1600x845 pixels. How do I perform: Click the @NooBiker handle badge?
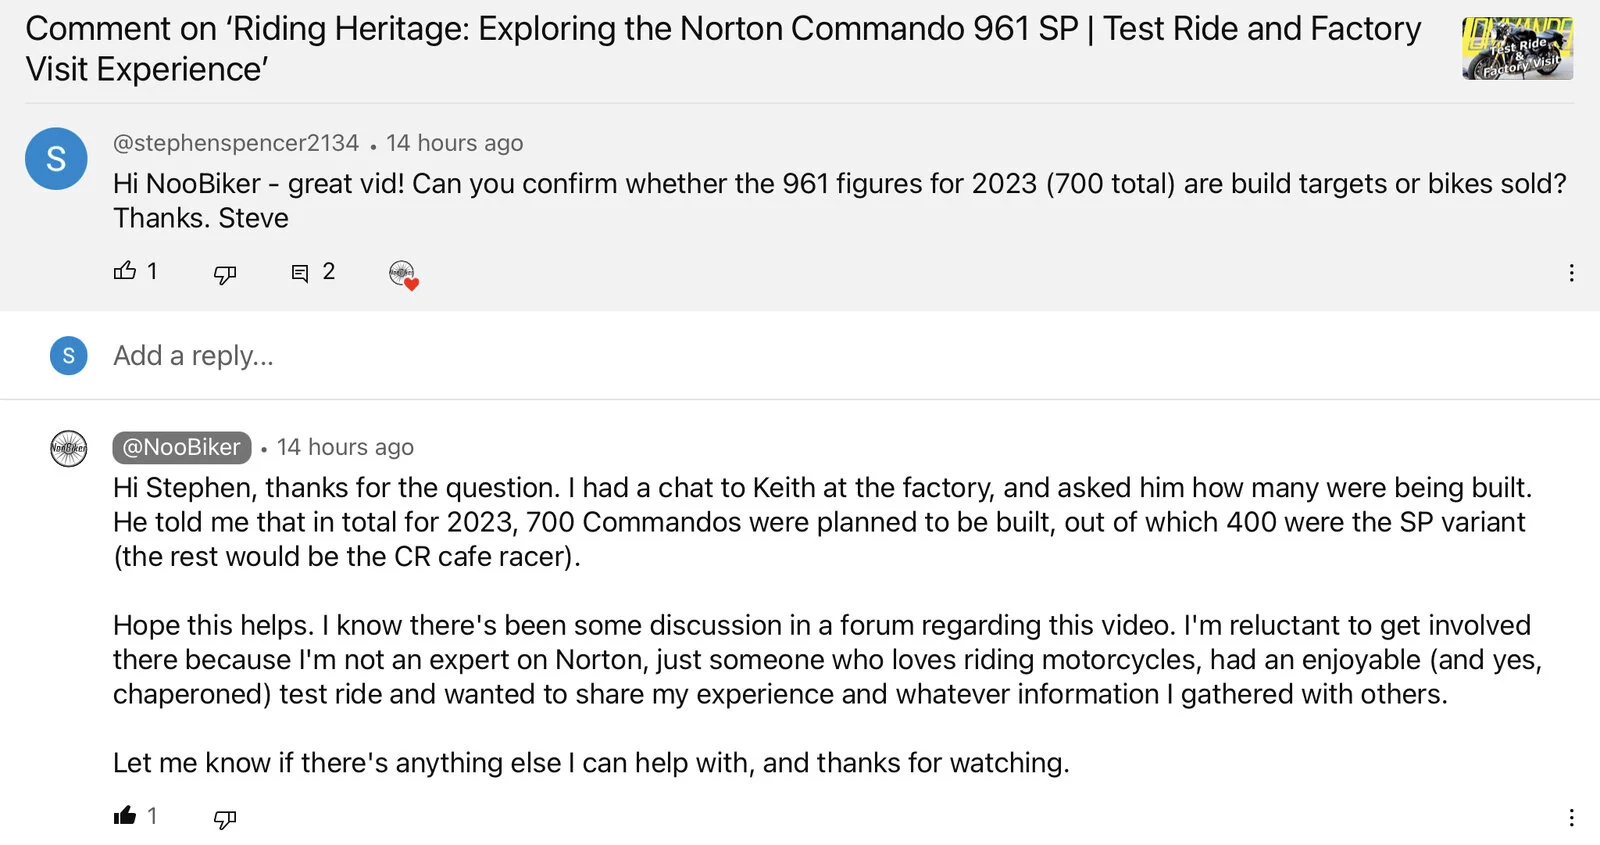[181, 448]
